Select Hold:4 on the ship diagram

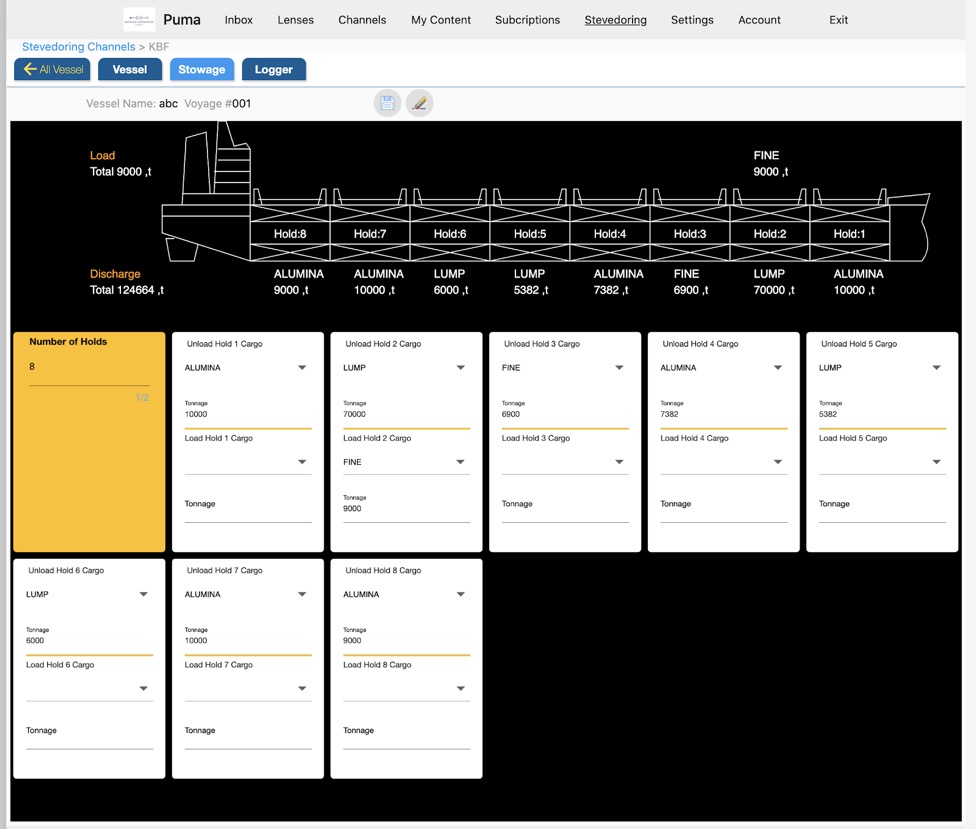coord(610,234)
